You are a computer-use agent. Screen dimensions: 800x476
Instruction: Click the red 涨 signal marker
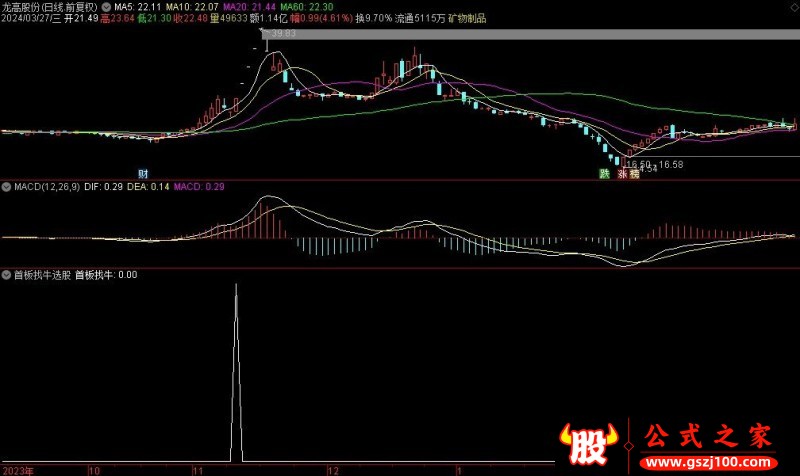pos(621,173)
